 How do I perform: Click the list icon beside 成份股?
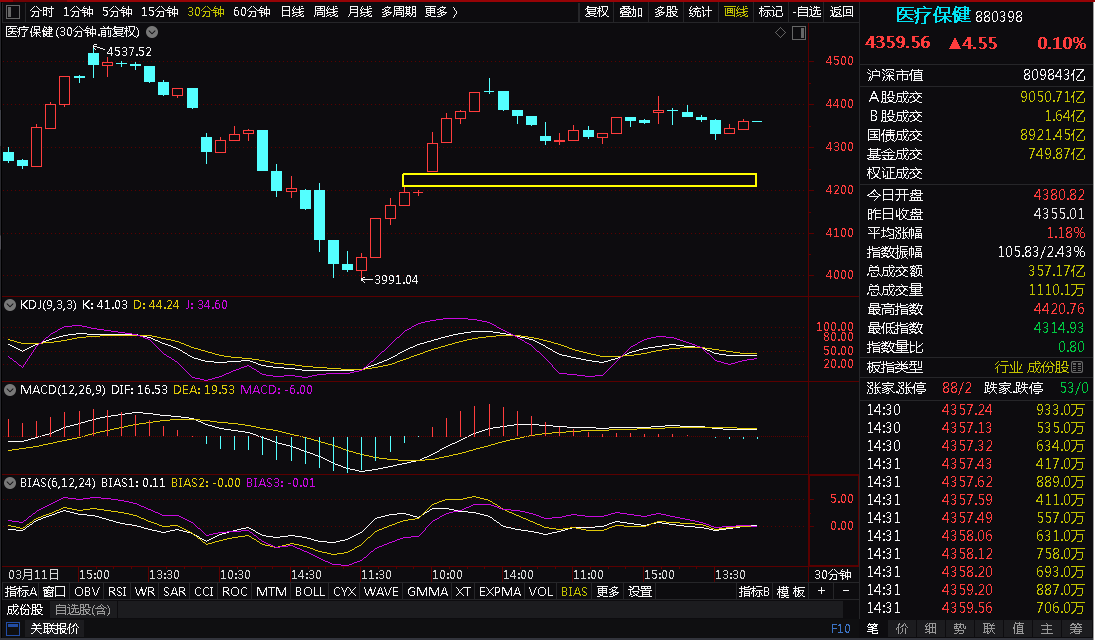[1077, 367]
